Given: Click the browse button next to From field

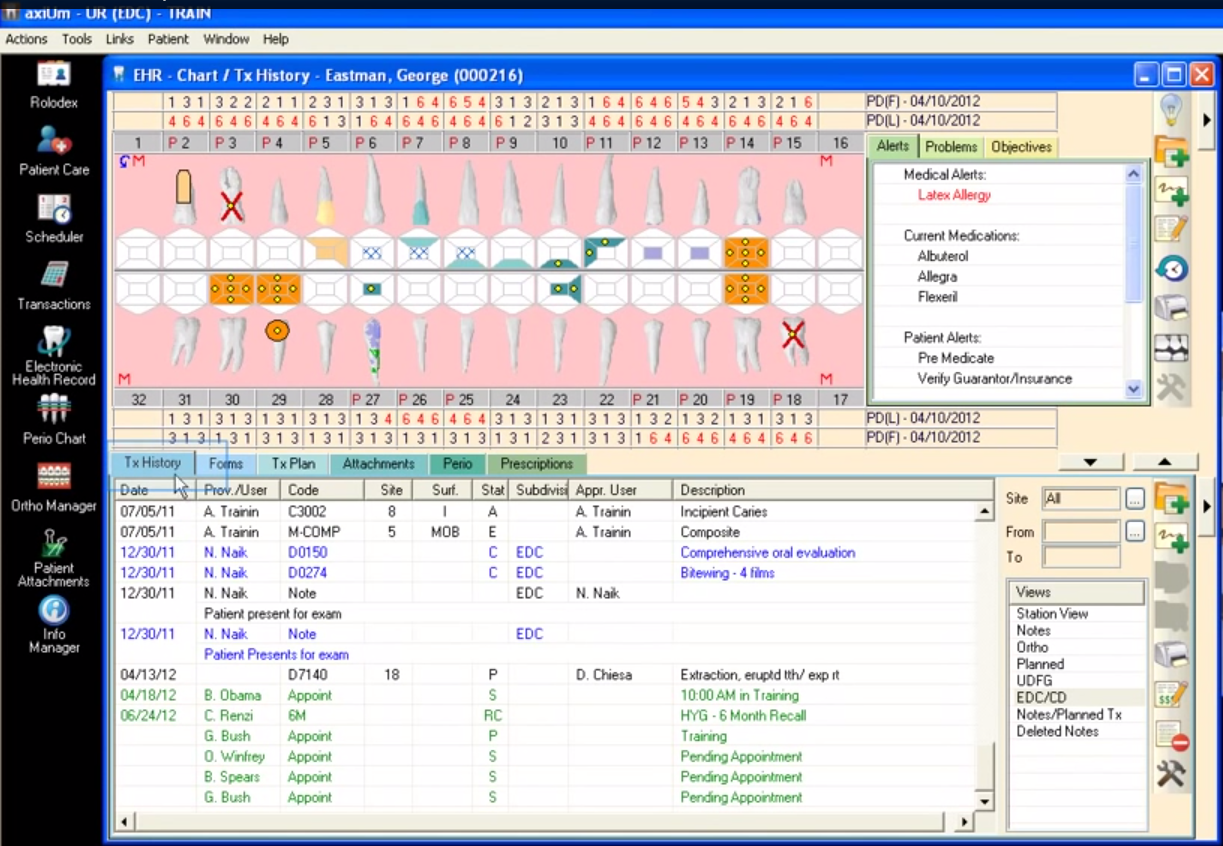Looking at the screenshot, I should click(1134, 532).
